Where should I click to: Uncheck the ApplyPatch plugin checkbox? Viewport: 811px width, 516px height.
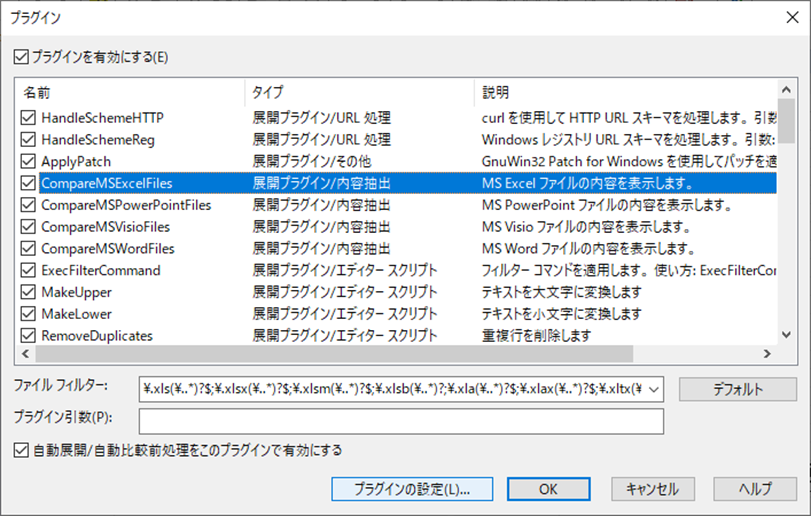click(28, 161)
